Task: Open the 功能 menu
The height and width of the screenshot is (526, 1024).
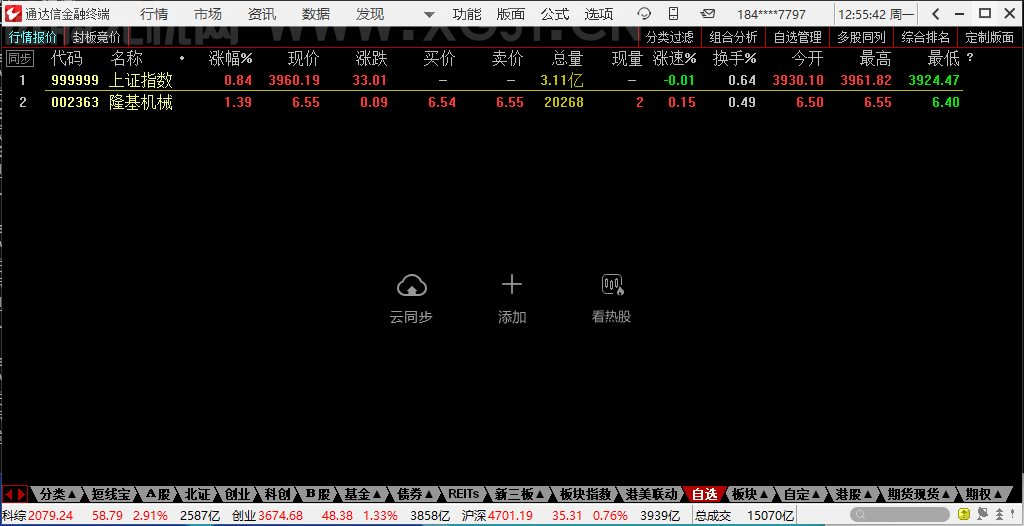Action: (x=467, y=14)
